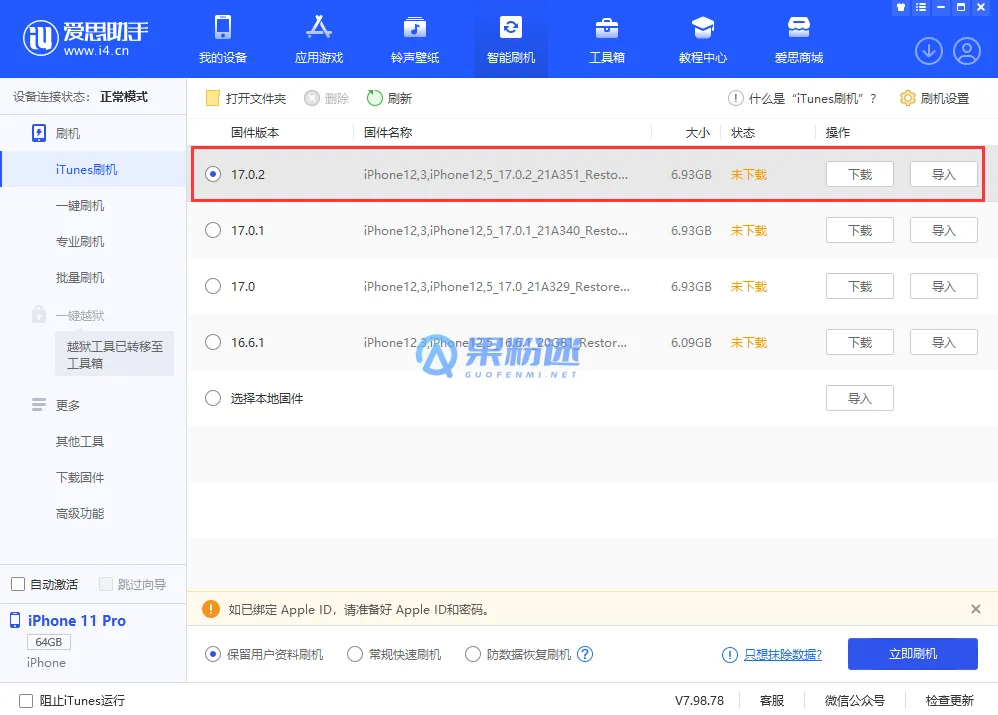Check 阻止iTunes运行 to block iTunes
This screenshot has height=715, width=998.
tap(17, 700)
